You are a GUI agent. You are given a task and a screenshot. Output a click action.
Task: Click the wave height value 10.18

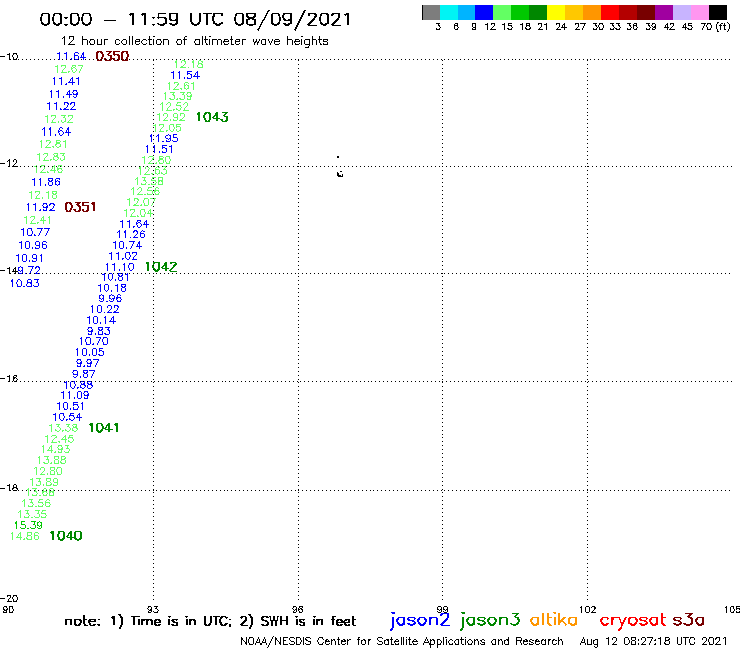click(x=112, y=288)
